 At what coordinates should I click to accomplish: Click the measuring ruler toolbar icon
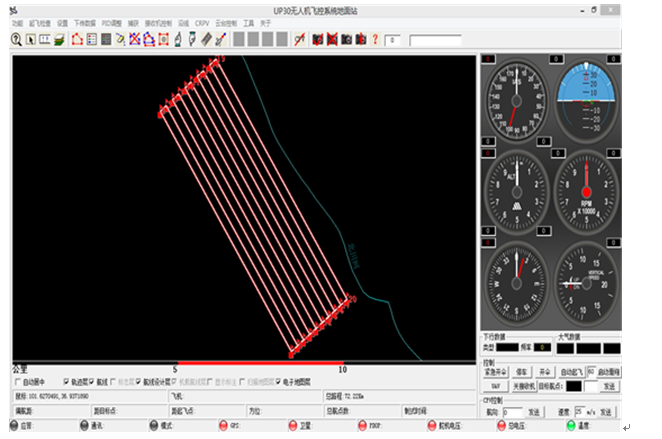click(x=45, y=40)
